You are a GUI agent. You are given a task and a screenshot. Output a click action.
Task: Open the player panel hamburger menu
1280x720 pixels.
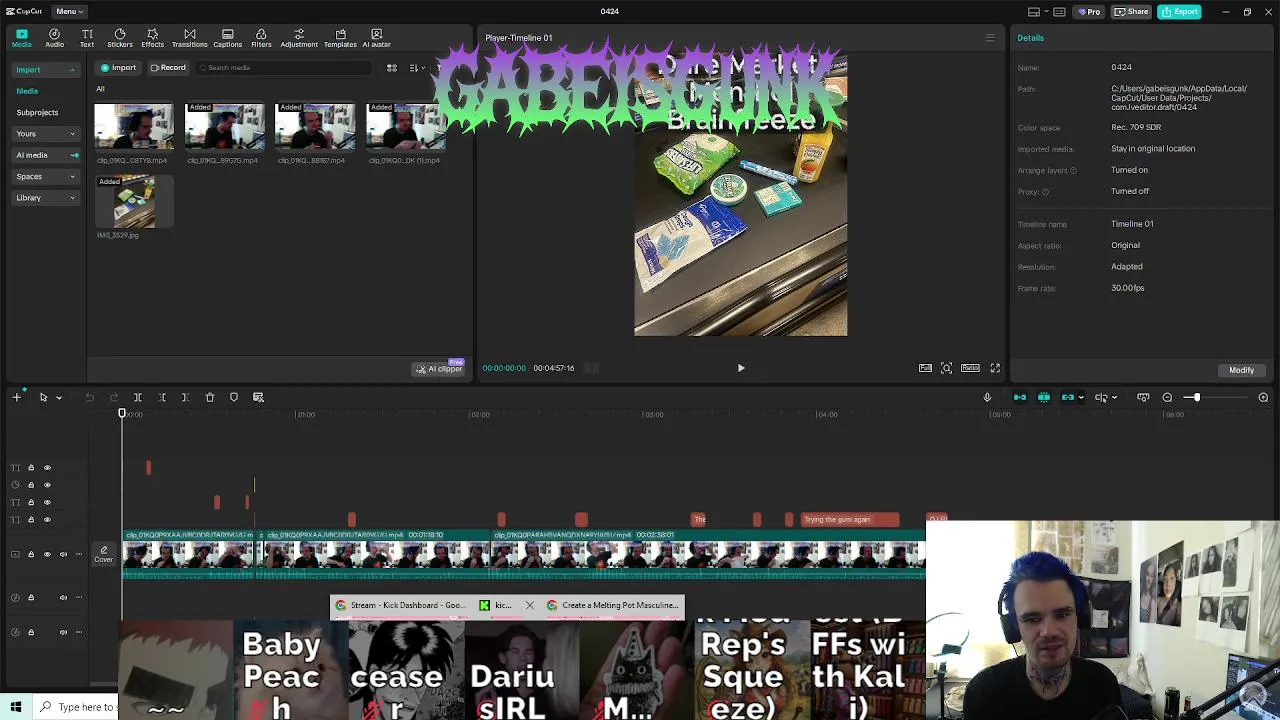[990, 38]
